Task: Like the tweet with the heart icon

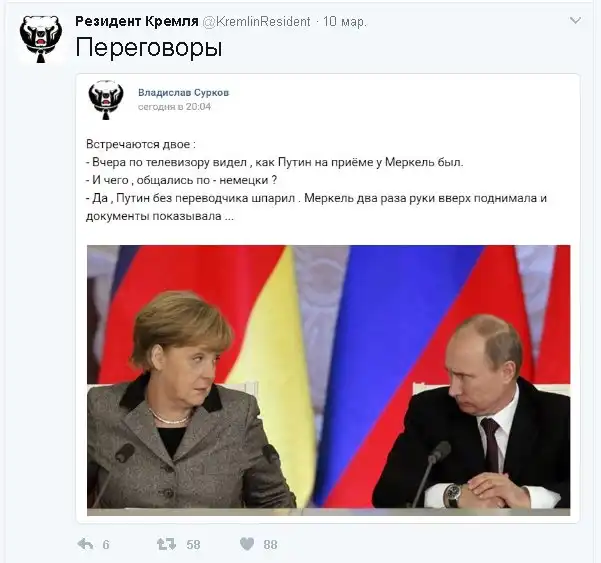Action: [247, 544]
